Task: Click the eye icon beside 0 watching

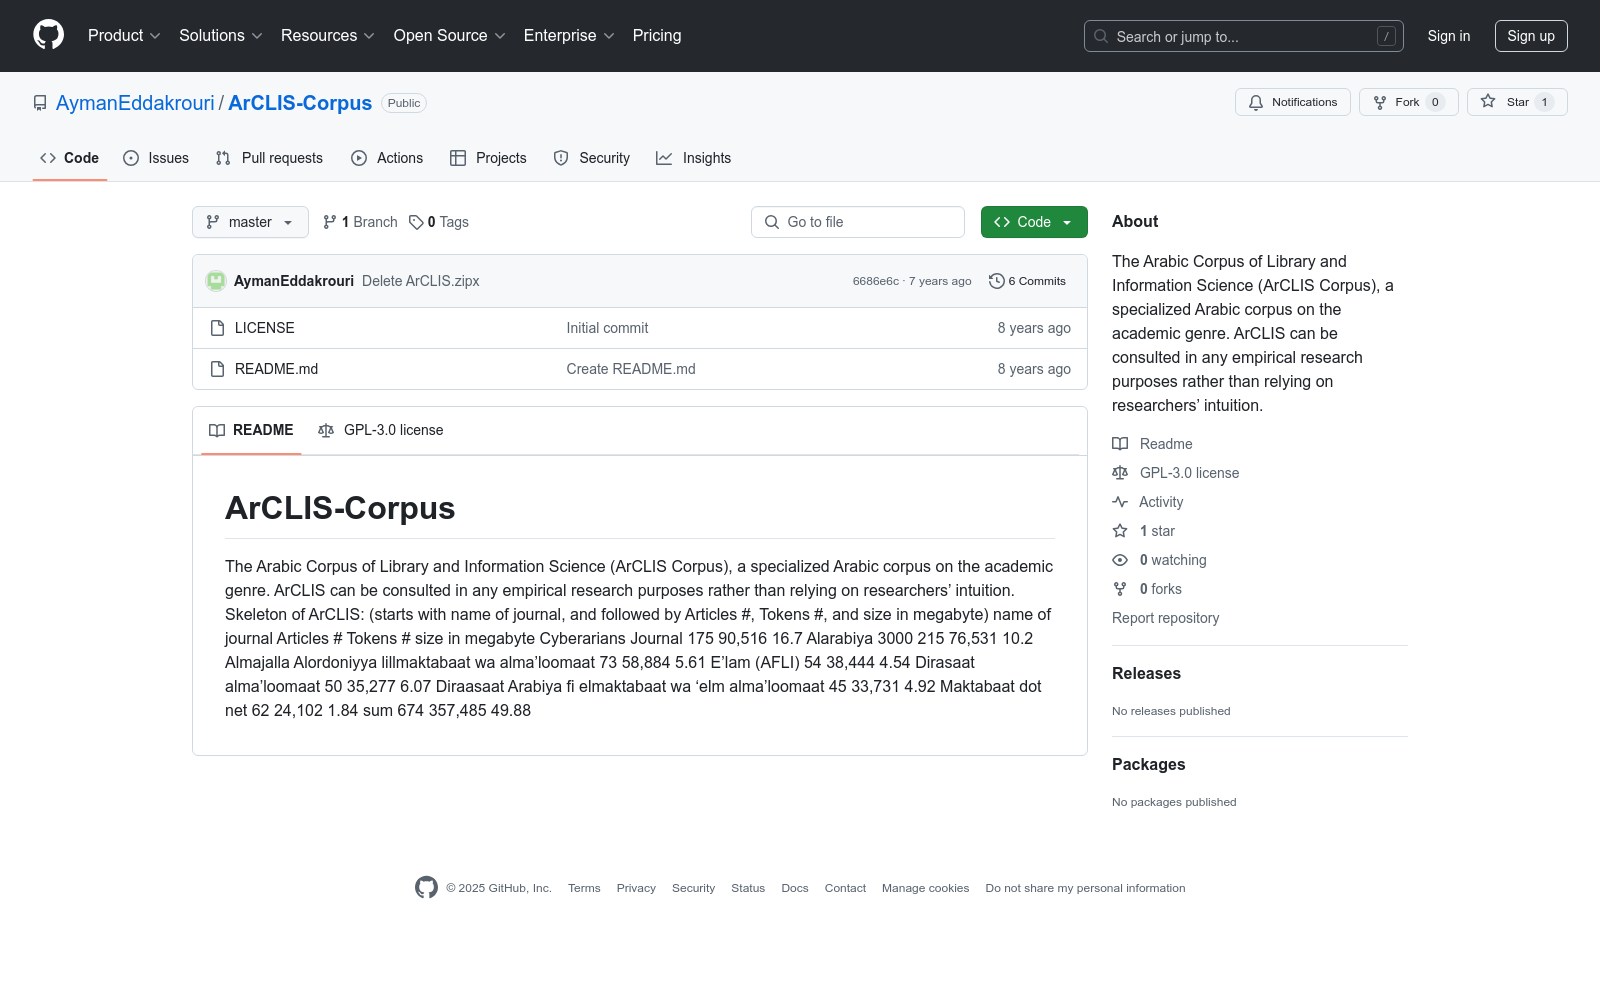Action: point(1120,560)
